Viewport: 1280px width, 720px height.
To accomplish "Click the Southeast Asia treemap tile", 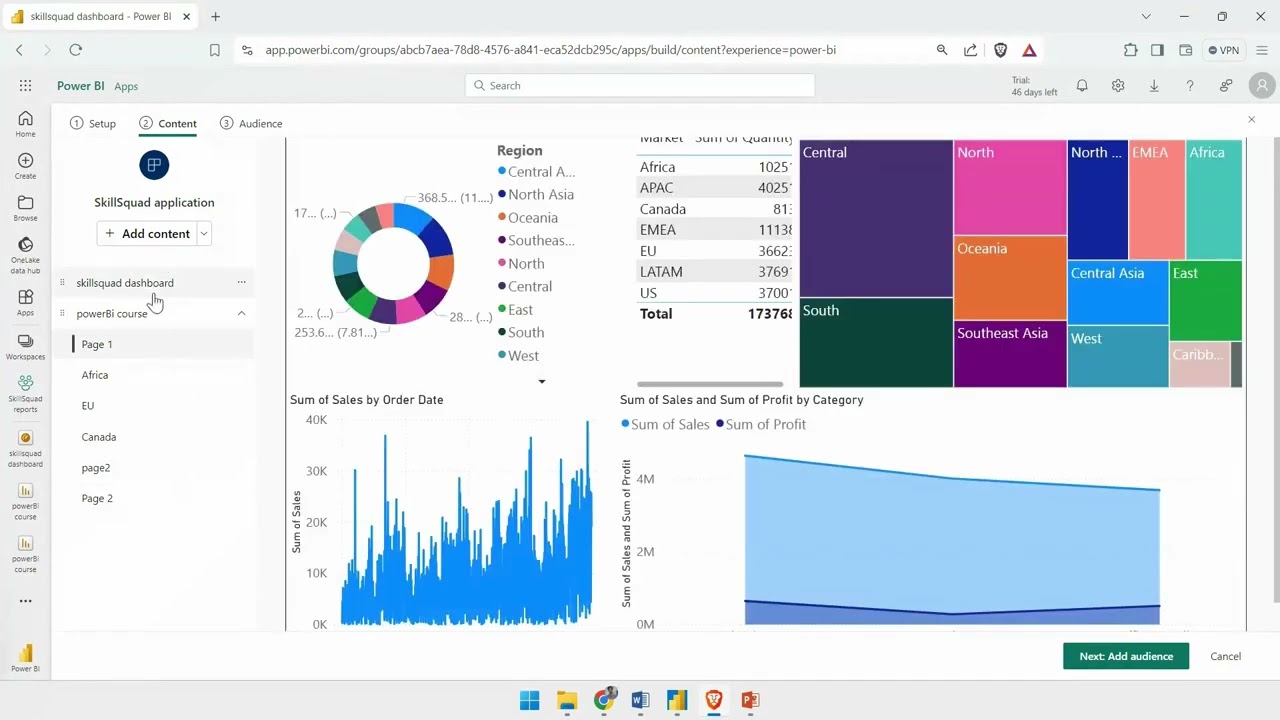I will 1010,354.
